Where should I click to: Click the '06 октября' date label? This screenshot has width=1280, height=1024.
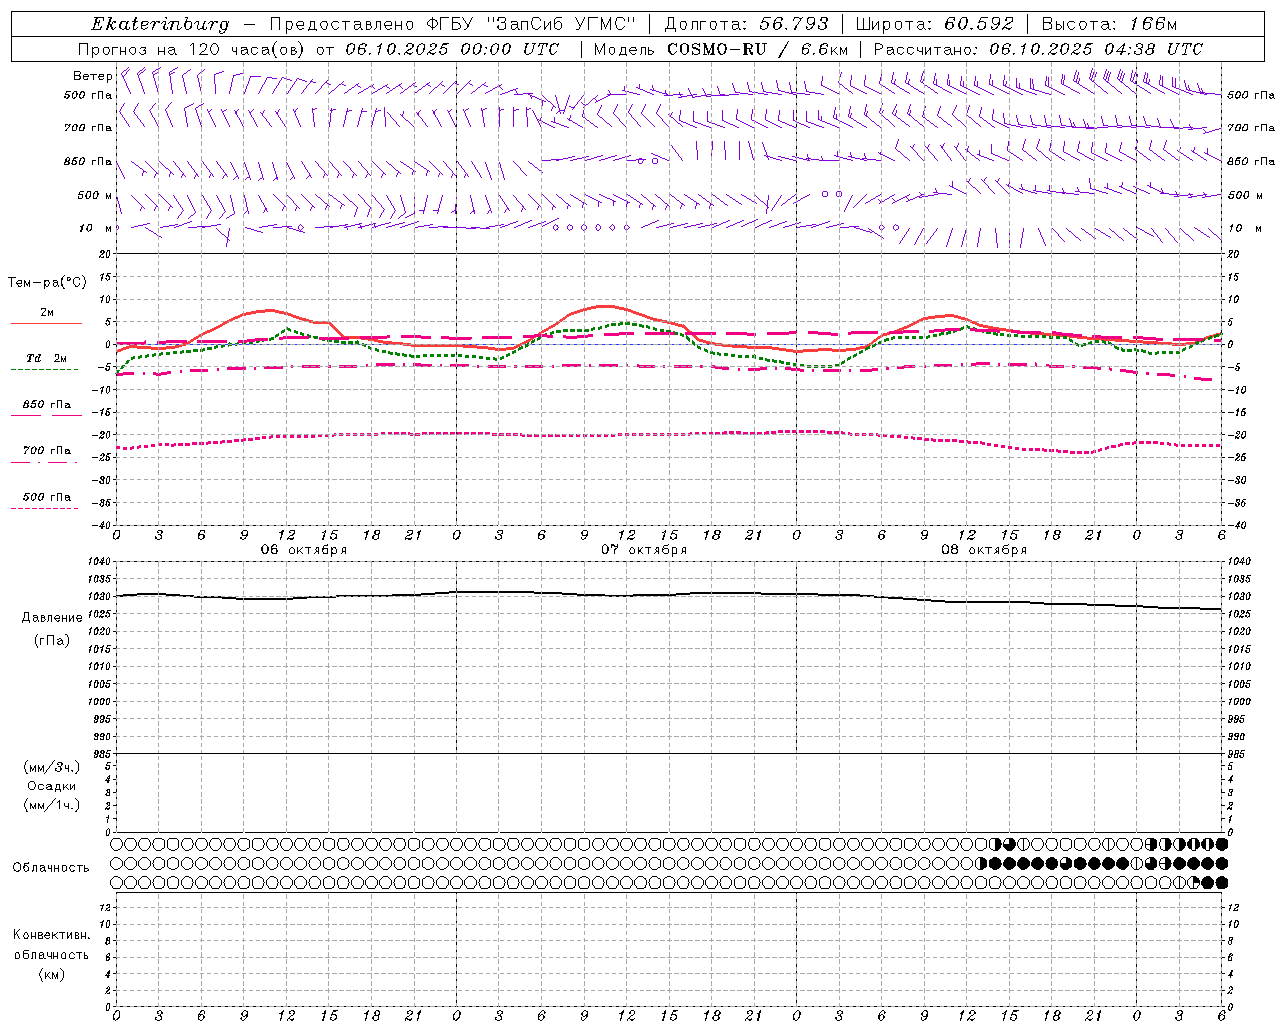[304, 550]
